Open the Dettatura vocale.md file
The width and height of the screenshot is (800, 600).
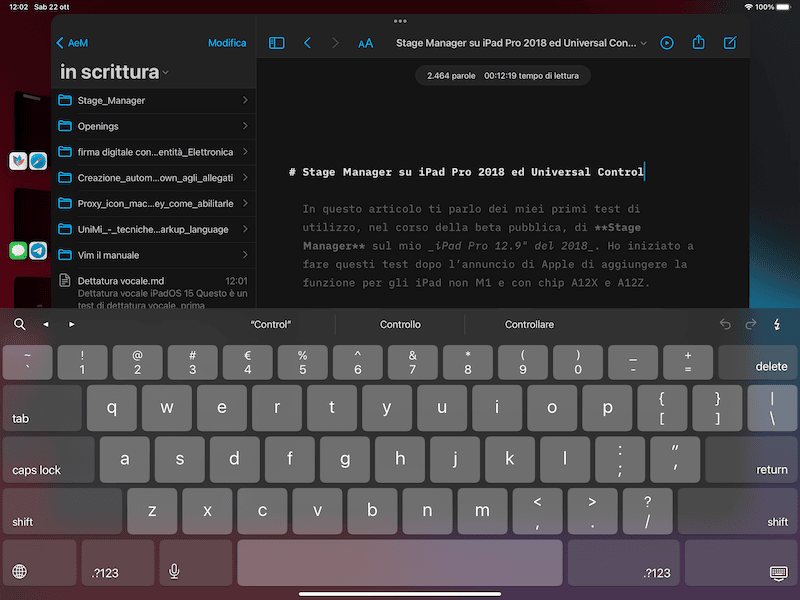click(154, 289)
